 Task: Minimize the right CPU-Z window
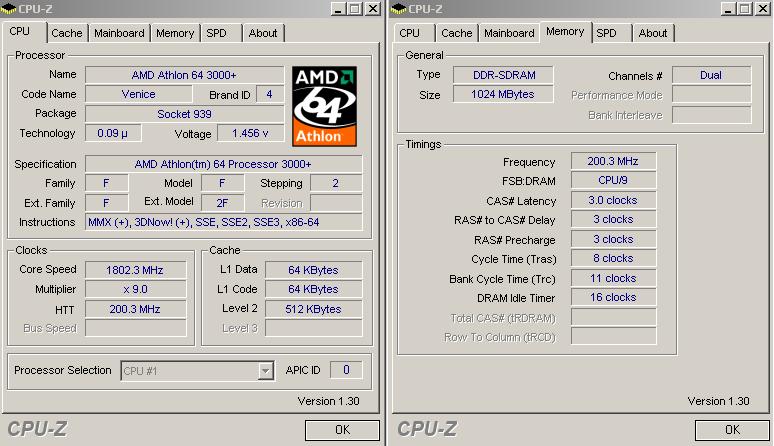pos(728,8)
